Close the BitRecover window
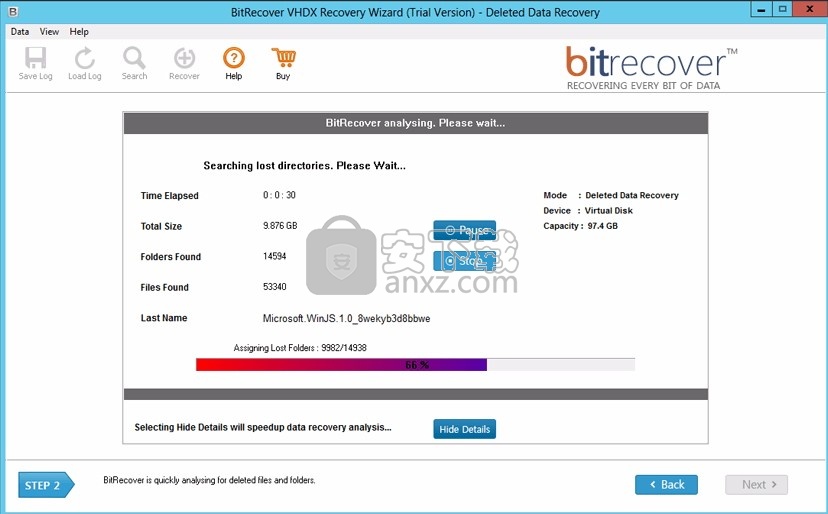The image size is (828, 514). 809,9
